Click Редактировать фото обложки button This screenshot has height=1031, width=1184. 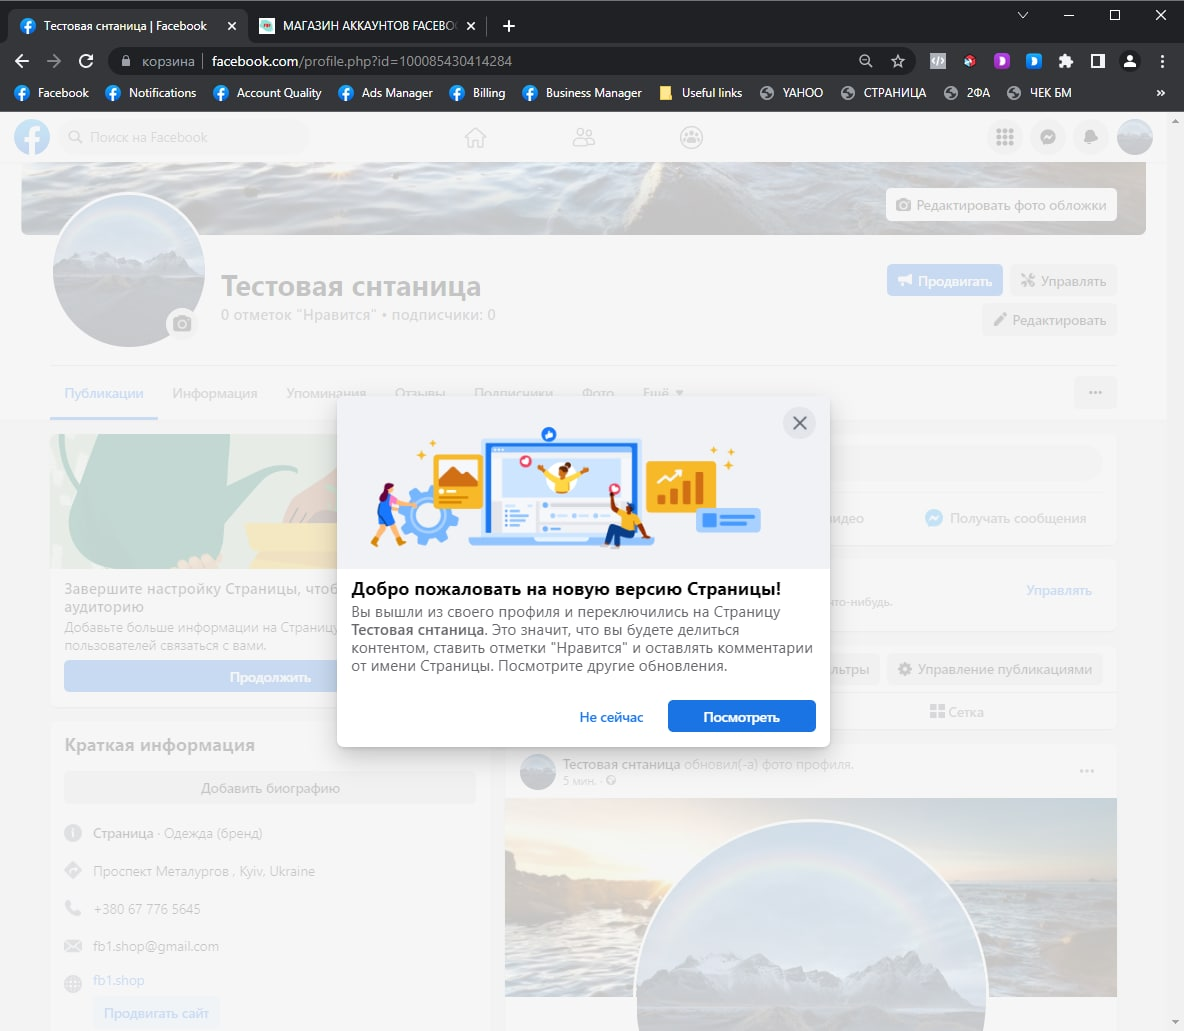pyautogui.click(x=1001, y=205)
